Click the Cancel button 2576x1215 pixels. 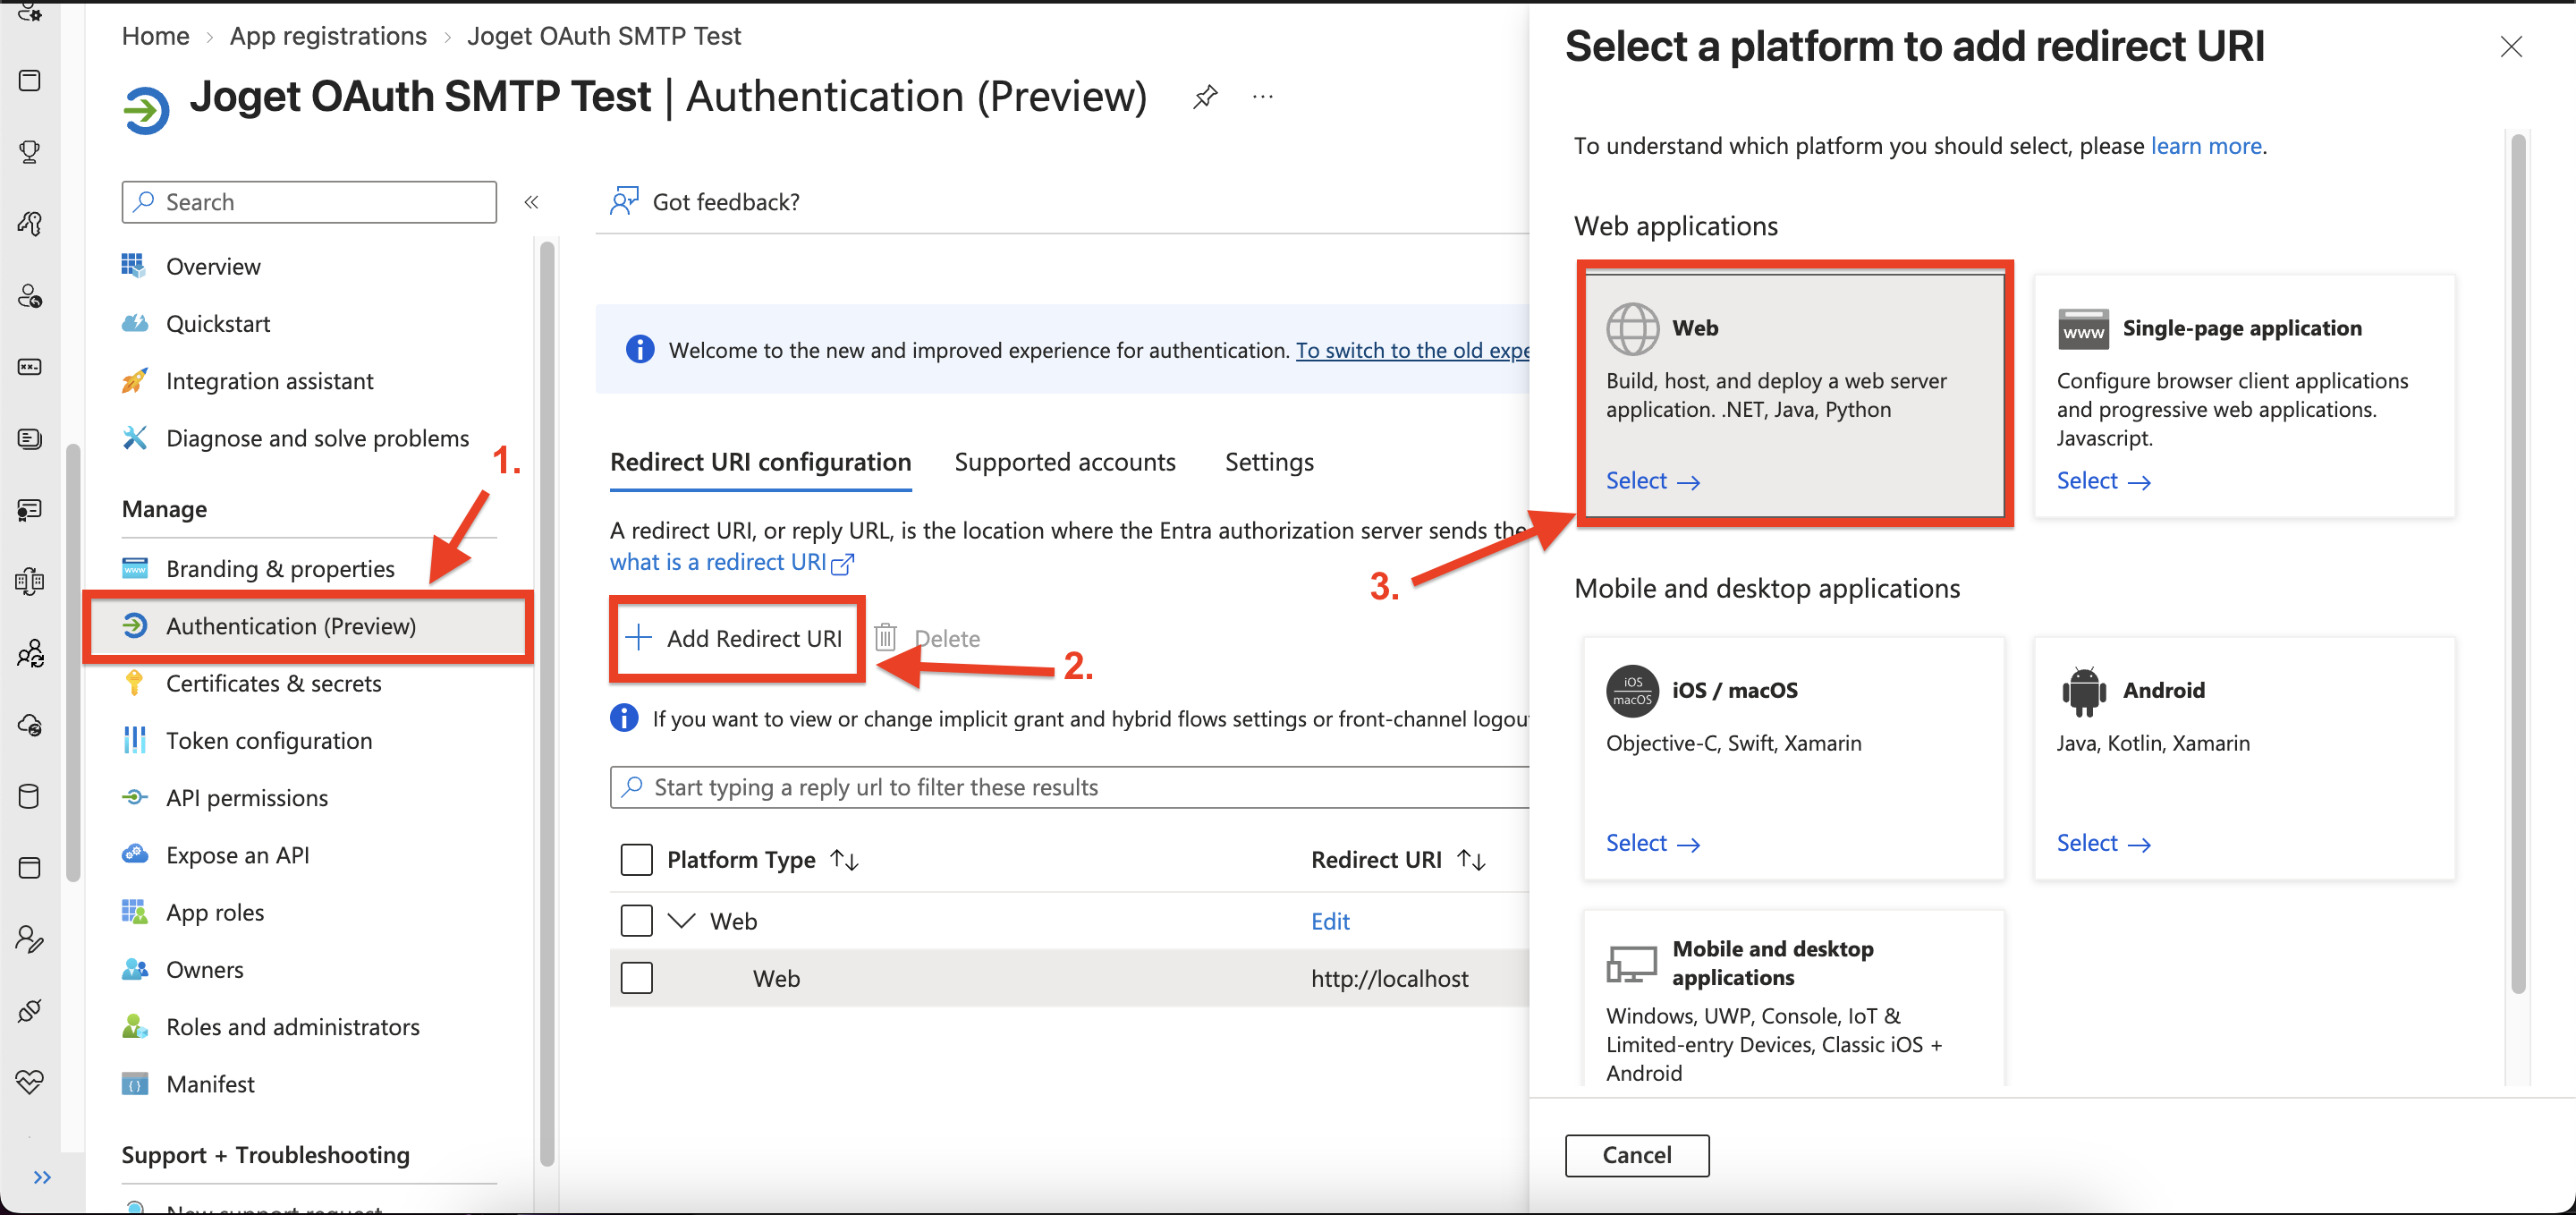click(x=1637, y=1155)
